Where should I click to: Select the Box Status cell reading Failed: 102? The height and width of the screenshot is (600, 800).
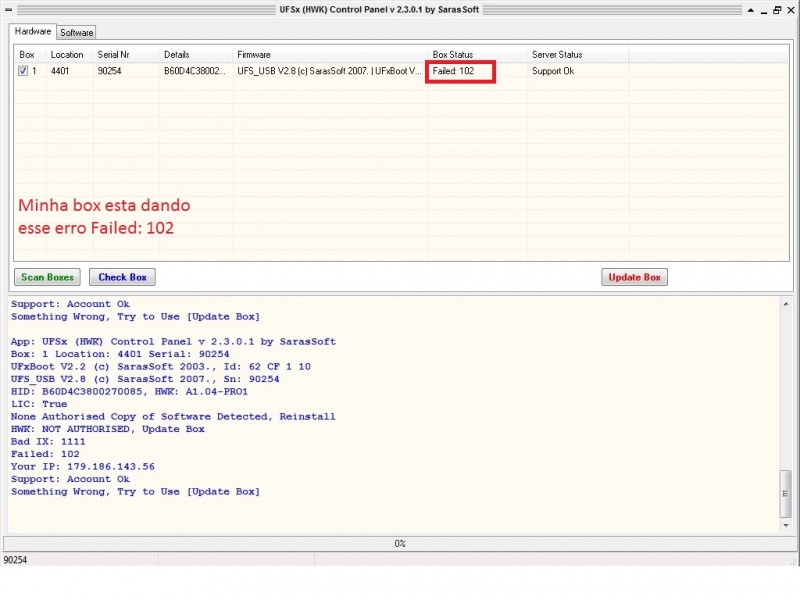tap(453, 71)
